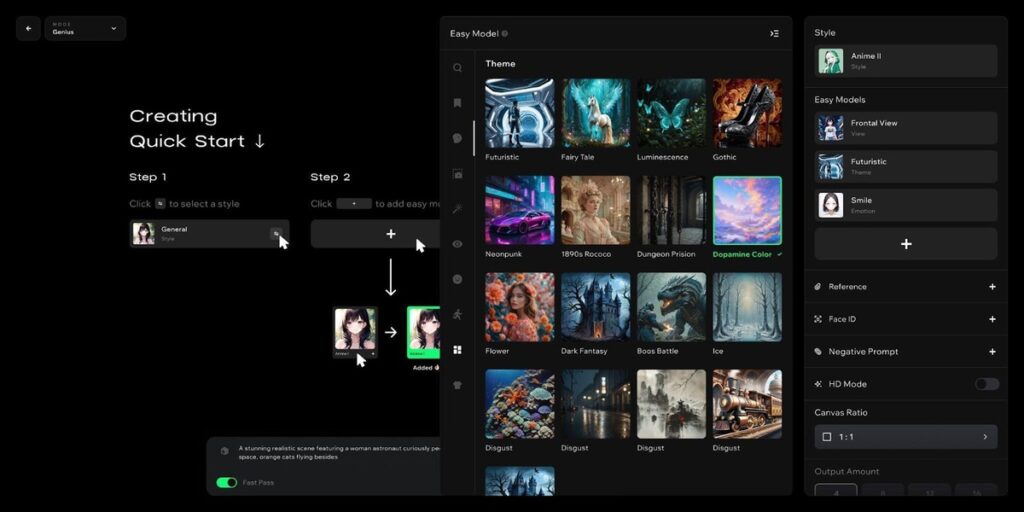Select the t-shirt clothing icon in sidebar

pyautogui.click(x=457, y=385)
